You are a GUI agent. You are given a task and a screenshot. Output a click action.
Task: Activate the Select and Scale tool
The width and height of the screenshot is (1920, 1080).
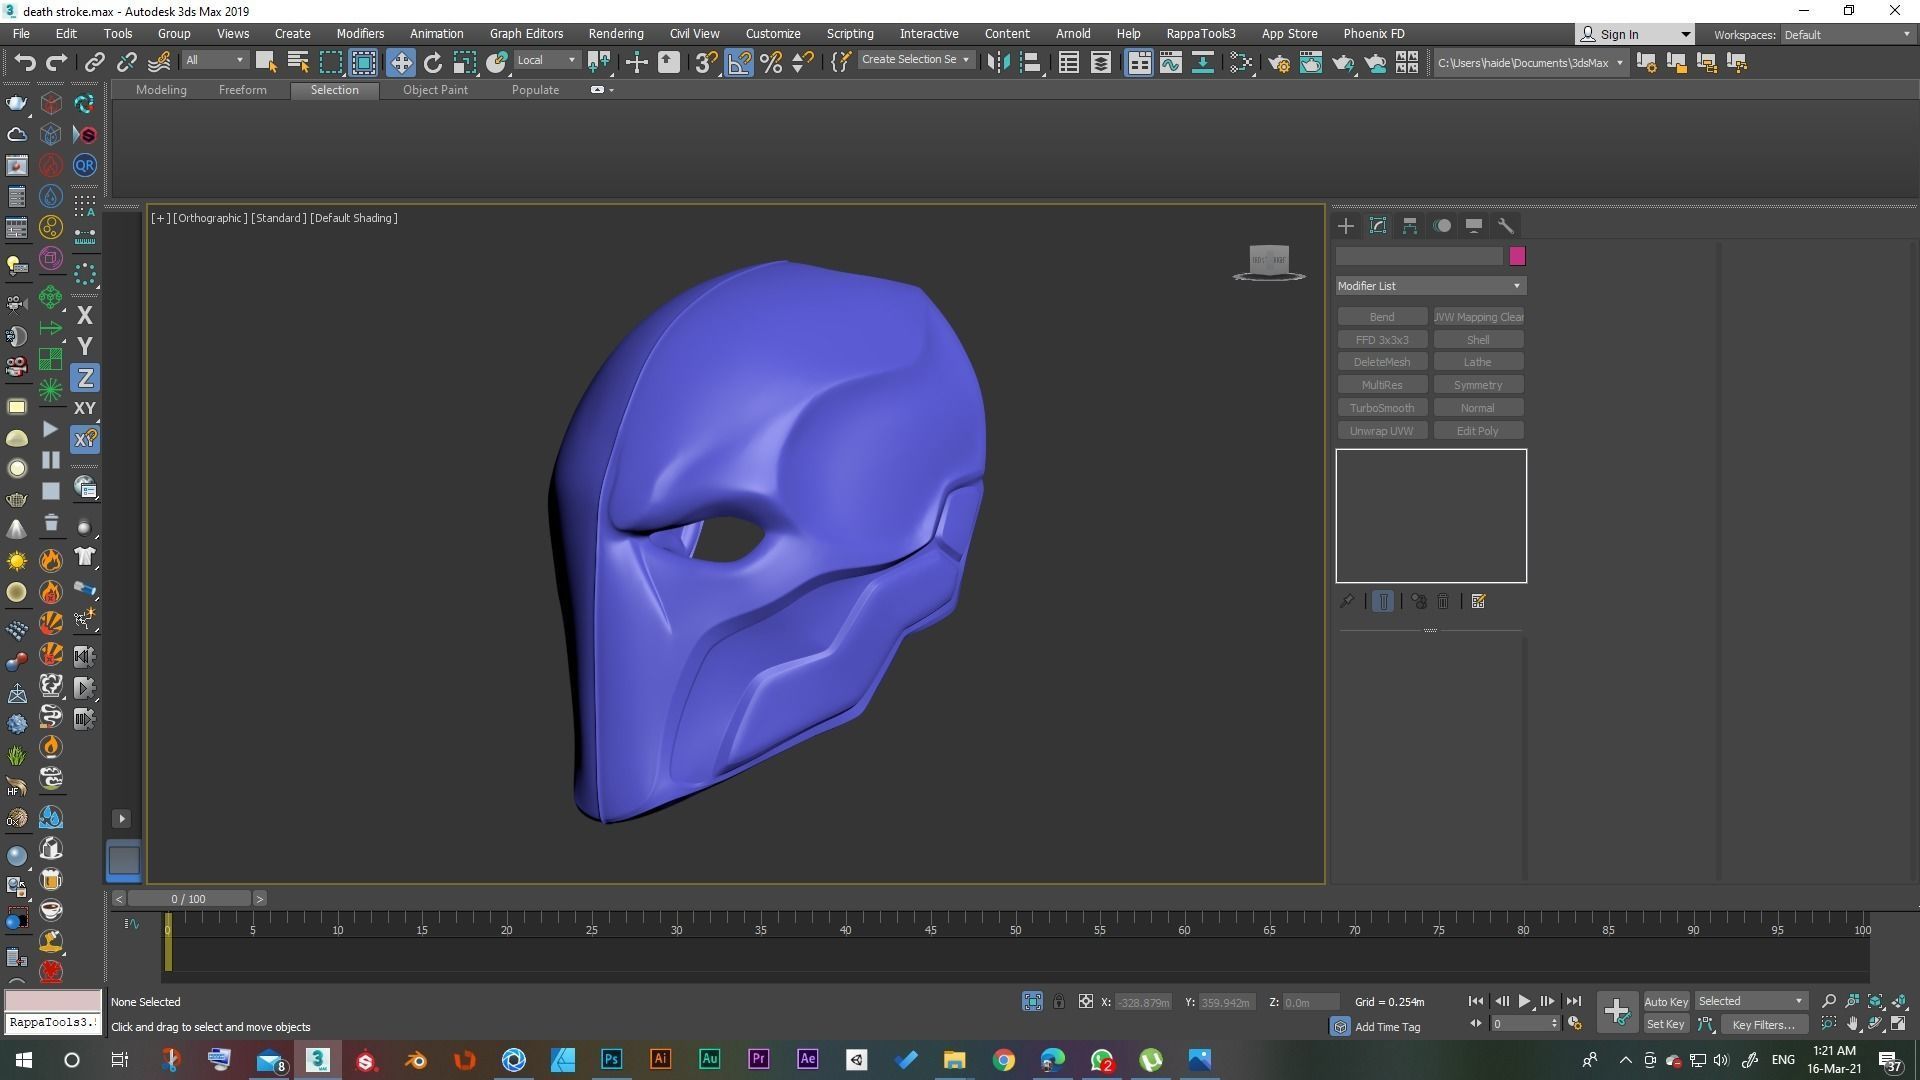(465, 63)
